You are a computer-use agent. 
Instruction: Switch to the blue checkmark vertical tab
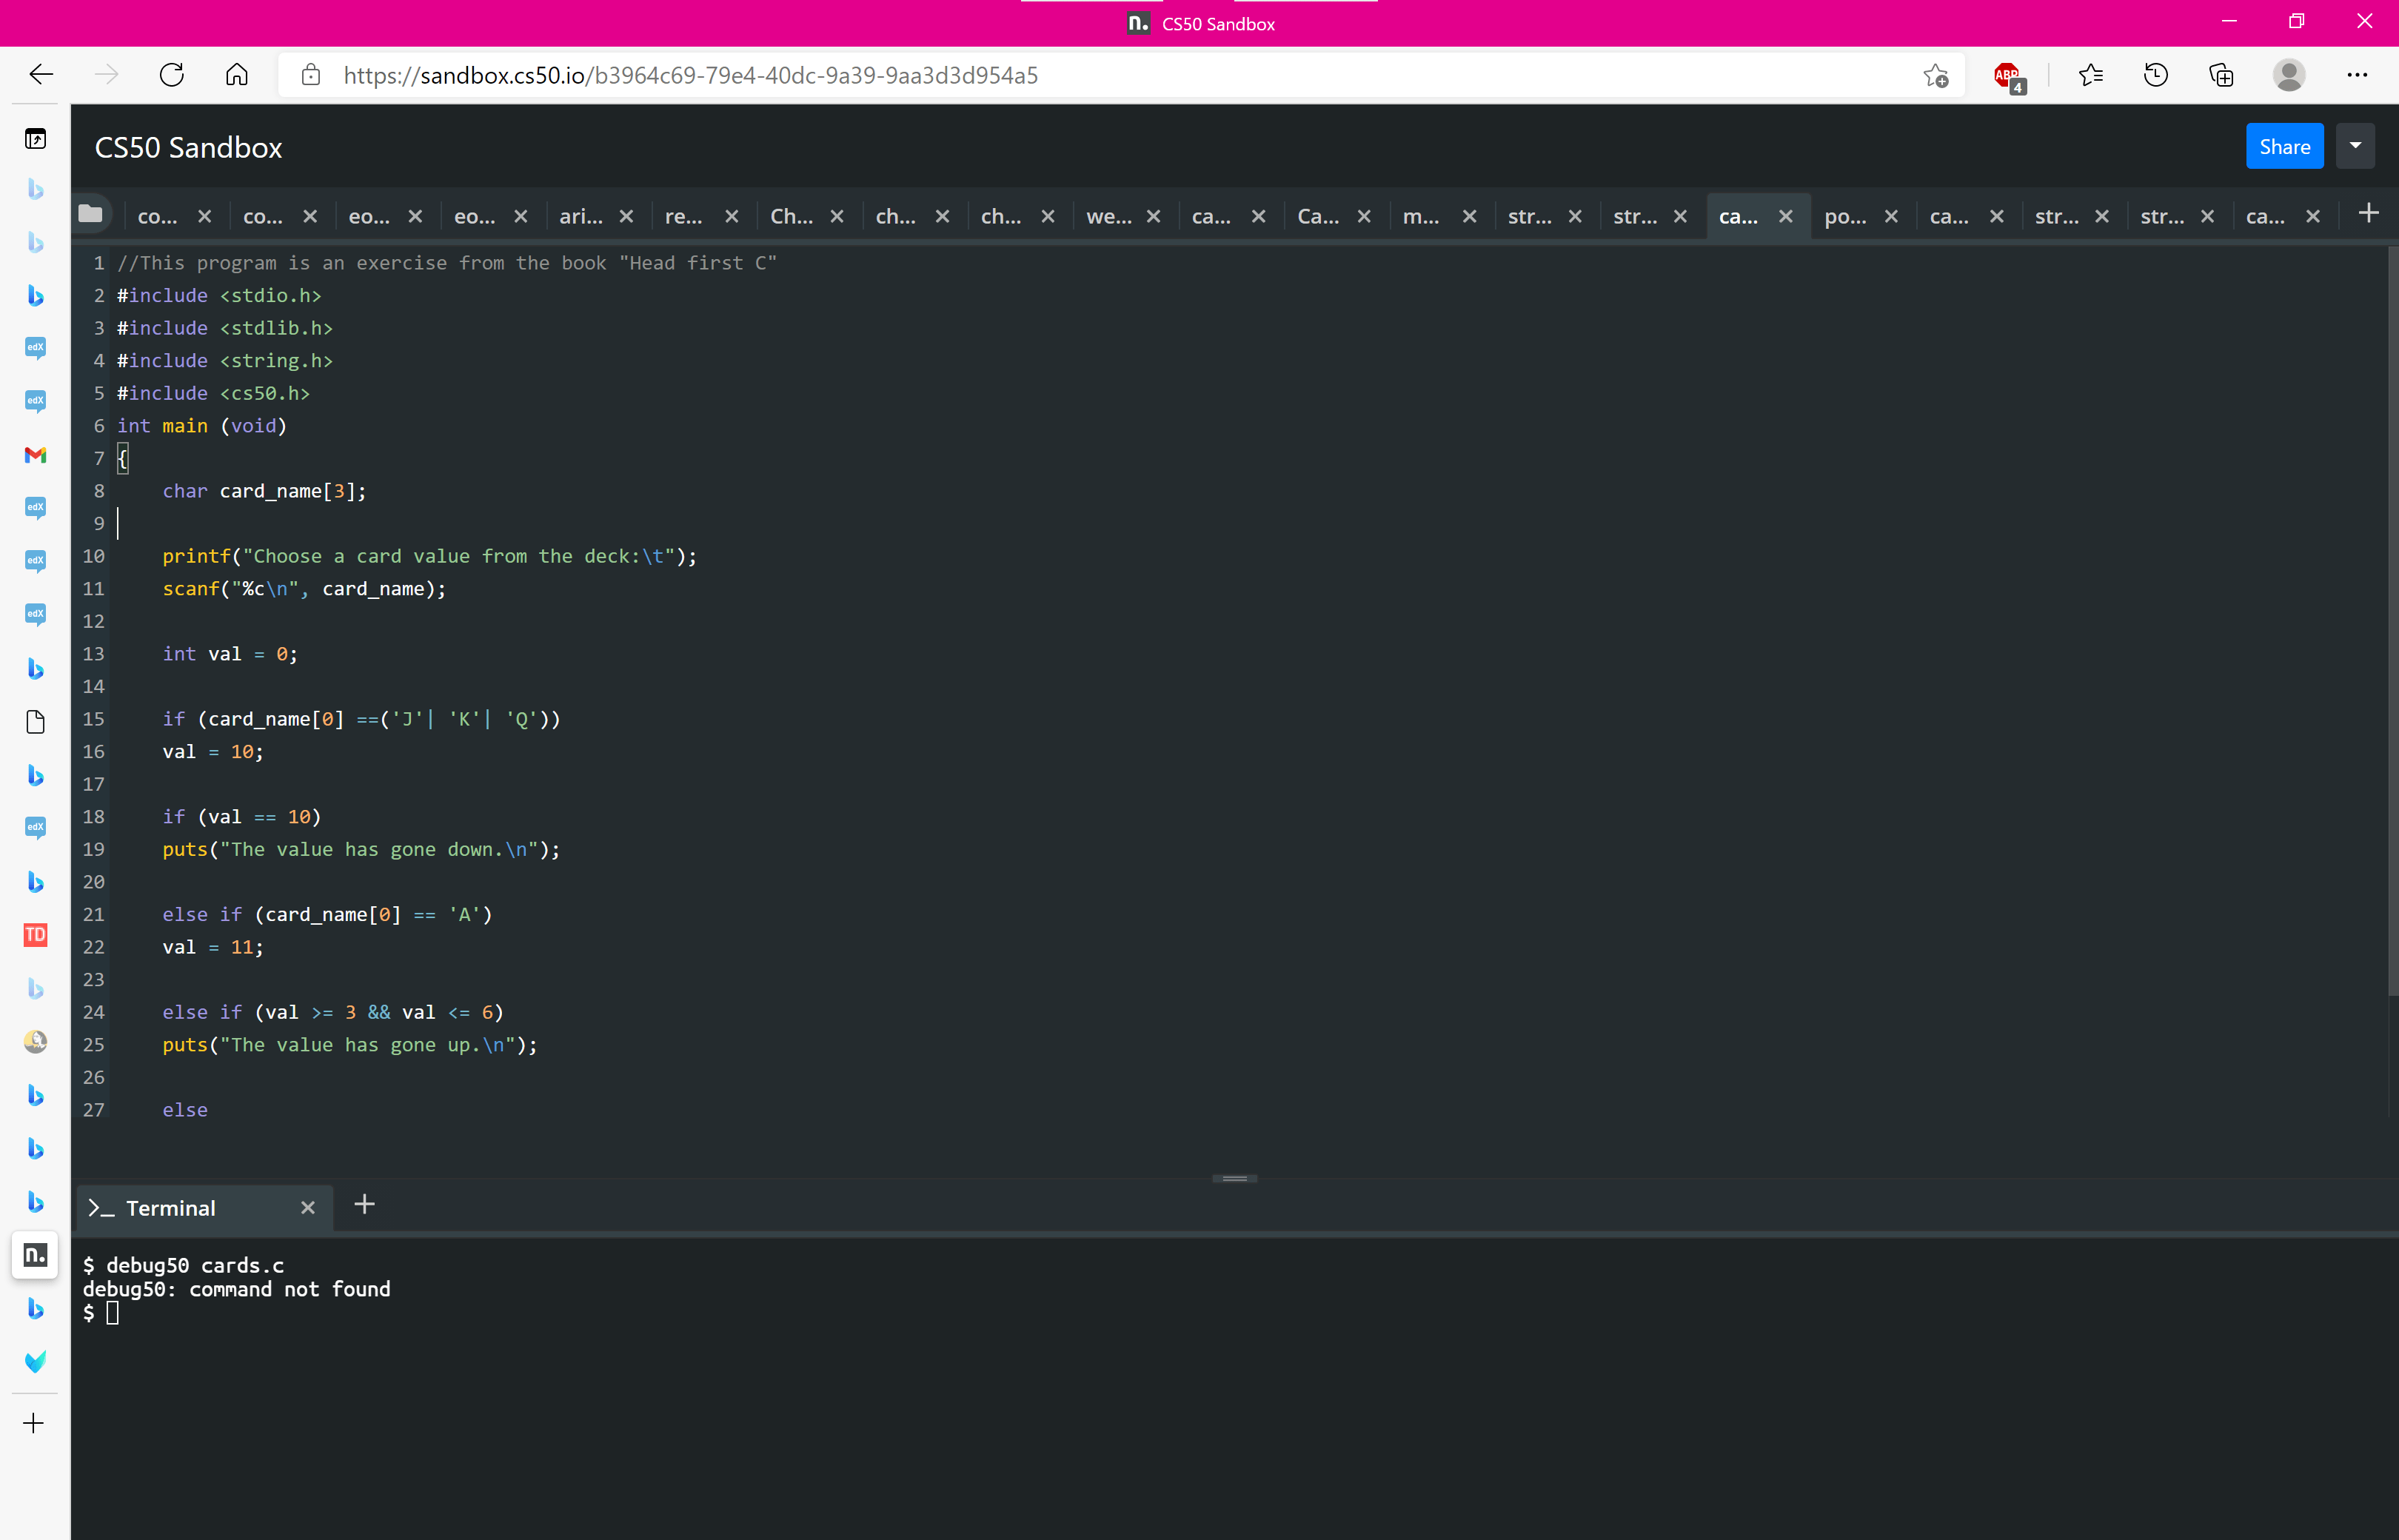click(35, 1362)
